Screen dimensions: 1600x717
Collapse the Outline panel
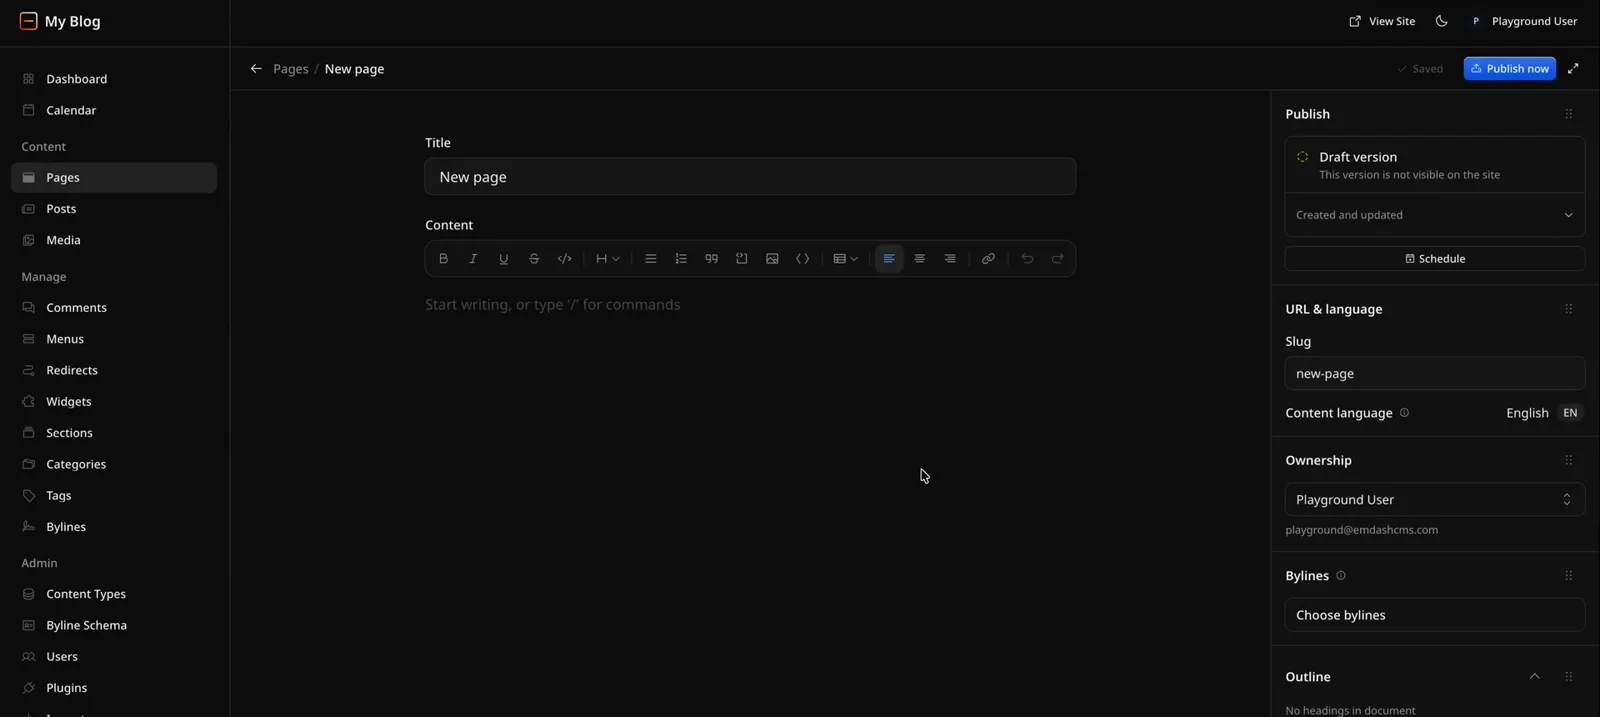click(1534, 677)
